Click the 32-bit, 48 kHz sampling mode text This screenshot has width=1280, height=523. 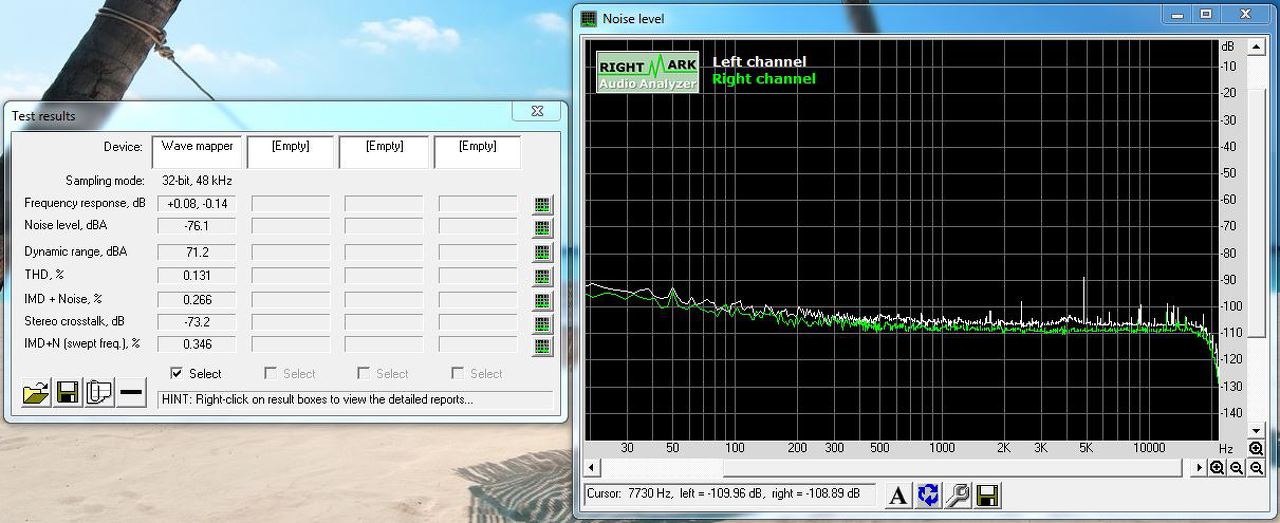point(198,181)
